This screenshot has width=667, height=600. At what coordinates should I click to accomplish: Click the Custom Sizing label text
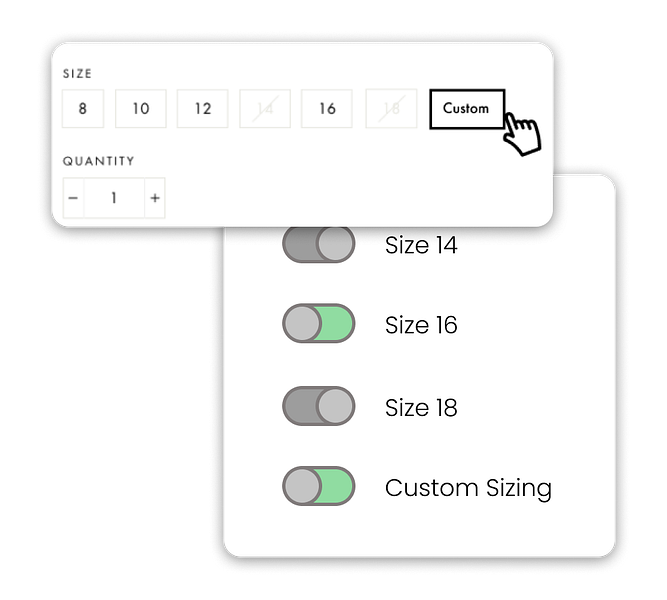(x=468, y=489)
